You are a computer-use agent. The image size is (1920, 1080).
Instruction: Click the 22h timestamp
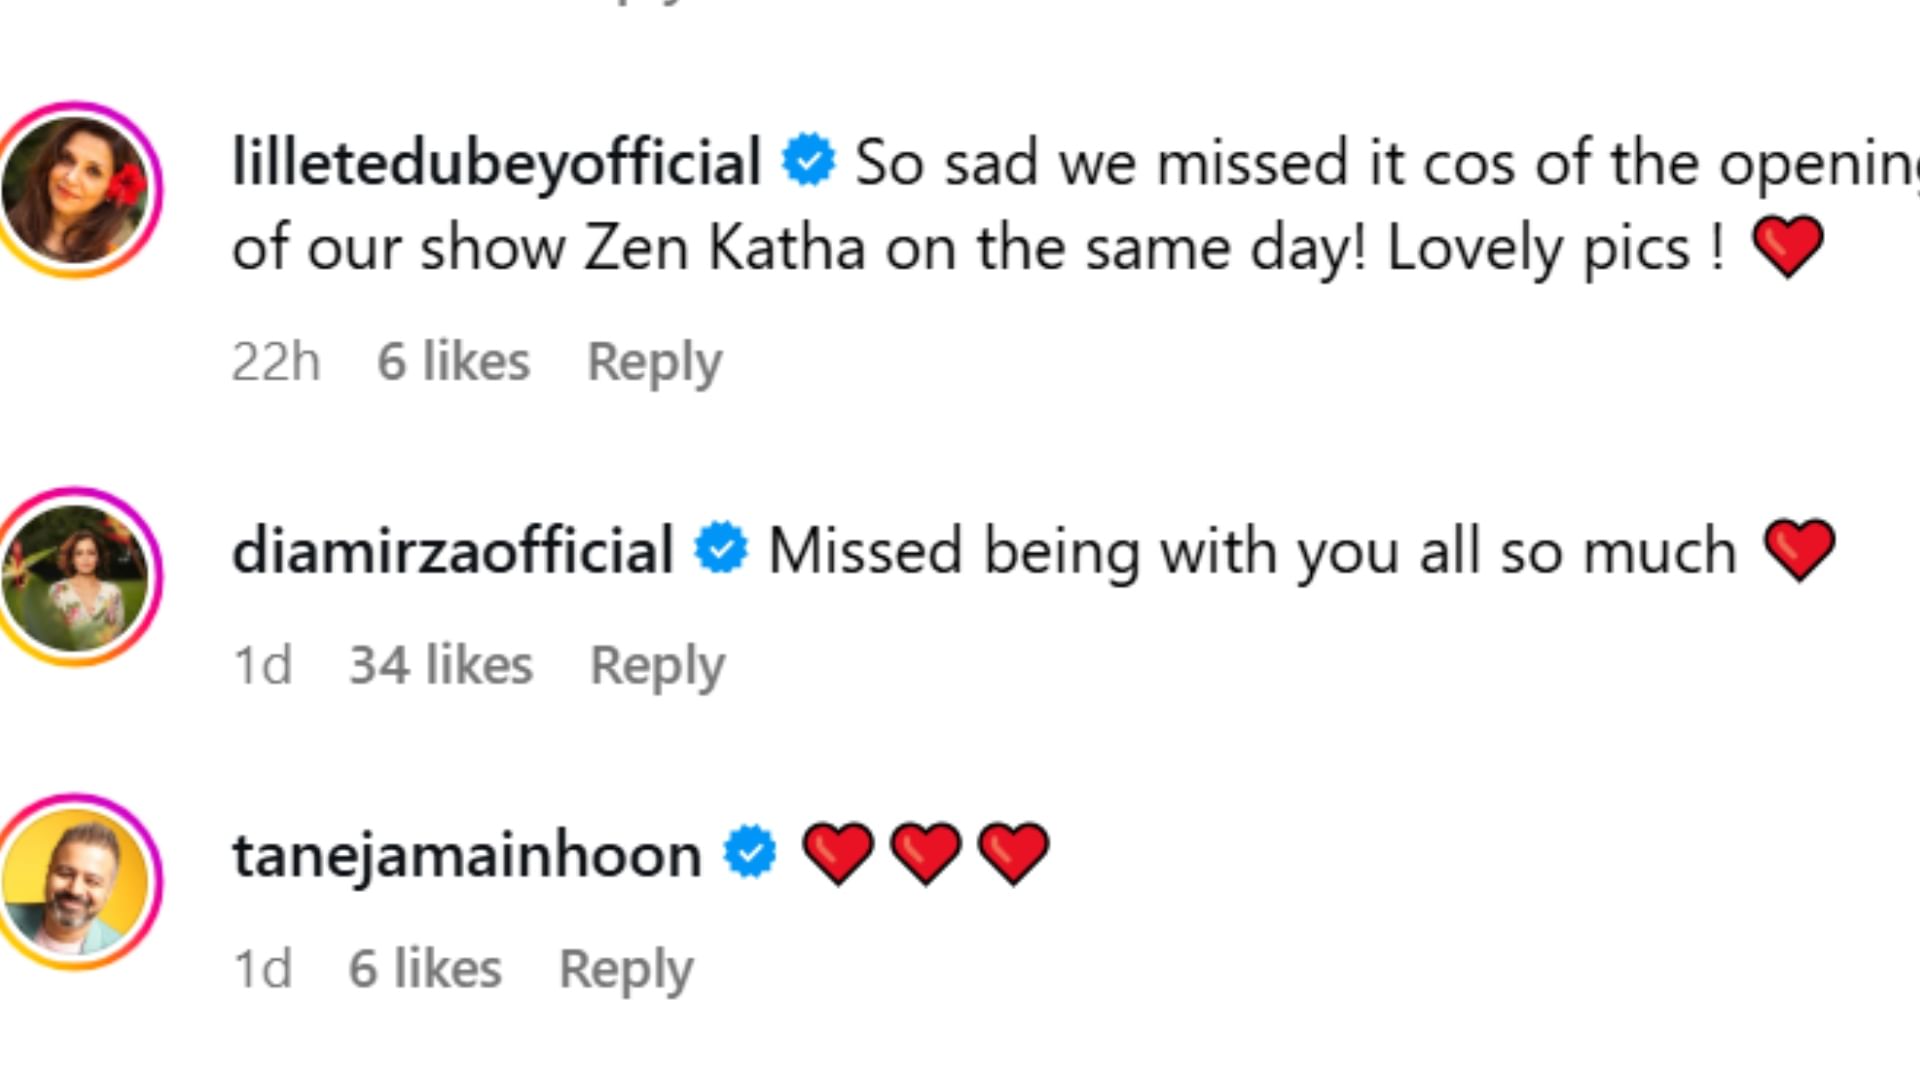(x=276, y=362)
